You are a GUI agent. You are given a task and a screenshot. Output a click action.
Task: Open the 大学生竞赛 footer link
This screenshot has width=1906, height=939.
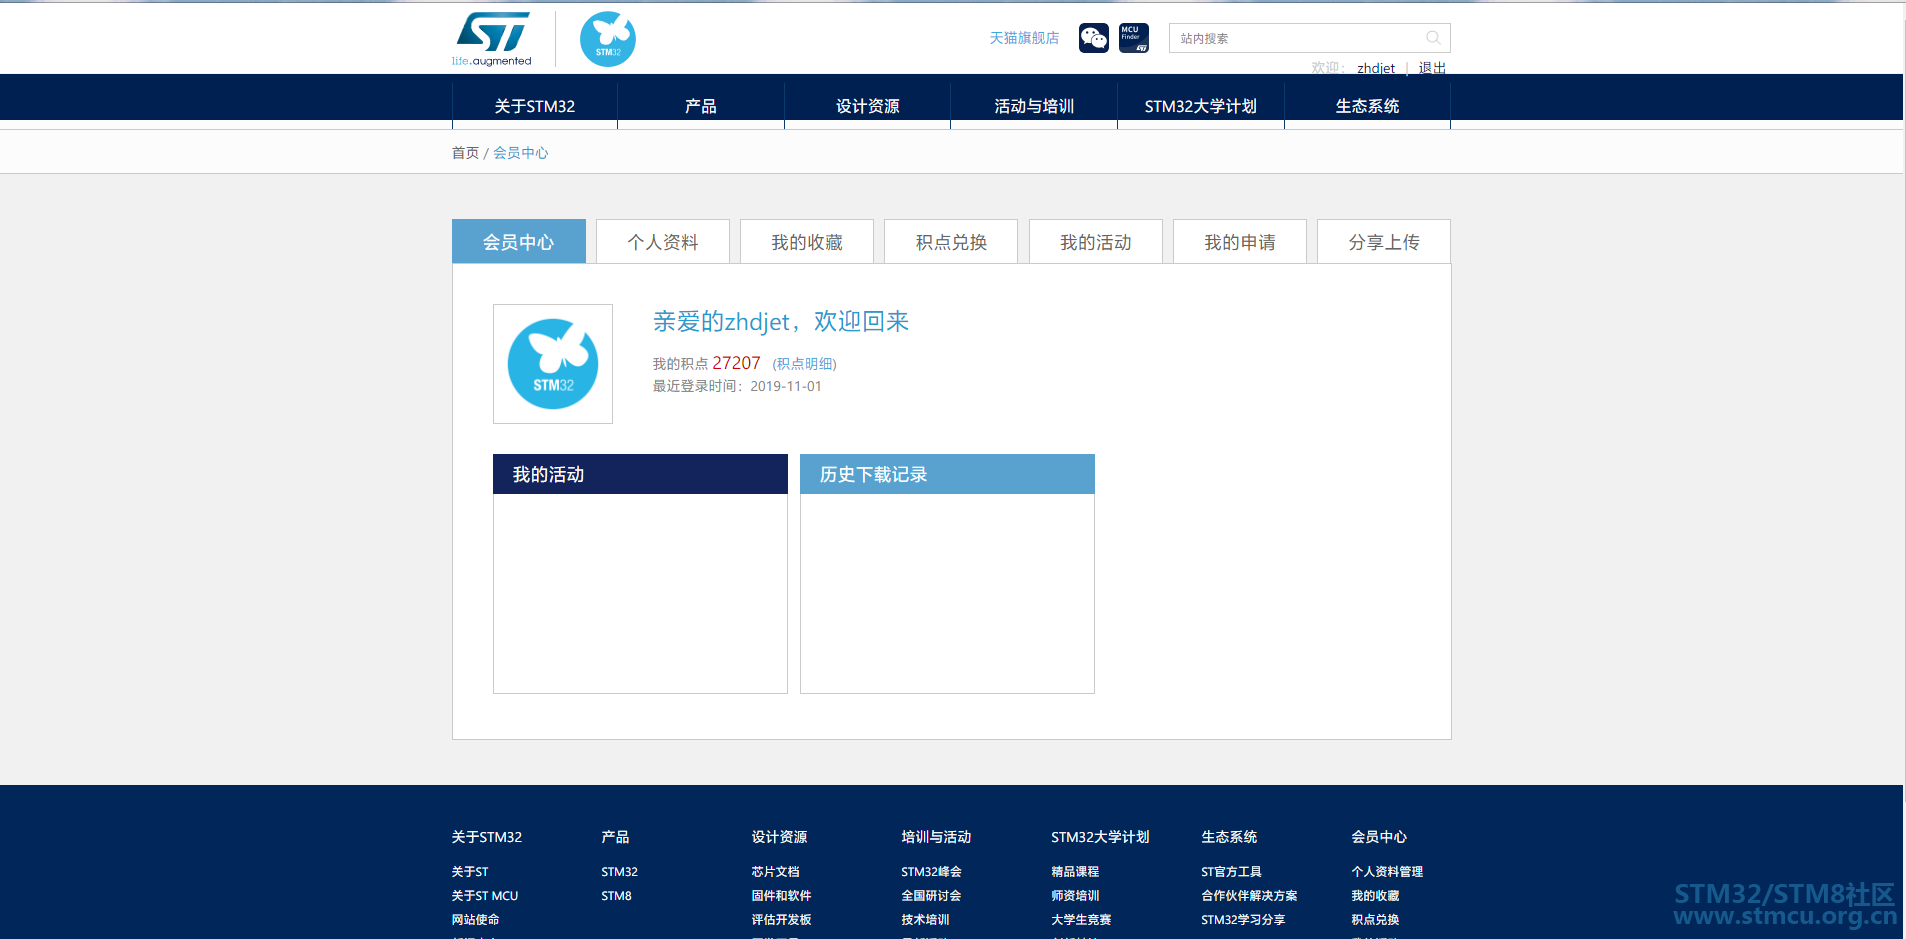1081,920
